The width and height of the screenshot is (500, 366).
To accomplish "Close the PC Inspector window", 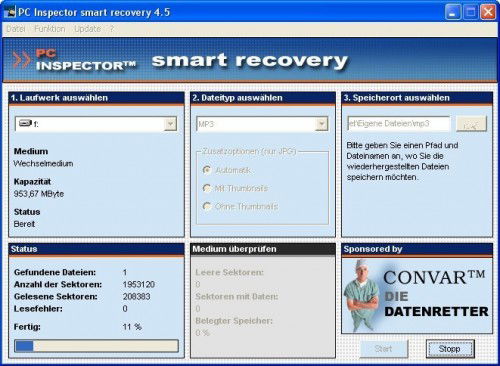I will 488,13.
